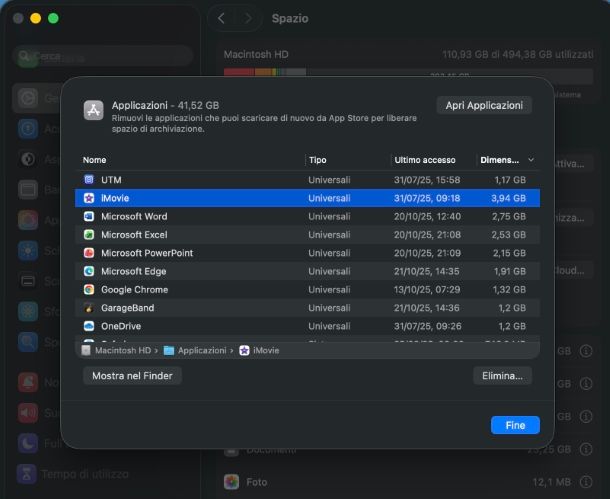Click the Macintosh HD disk icon in path bar
The height and width of the screenshot is (499, 610).
click(x=86, y=350)
